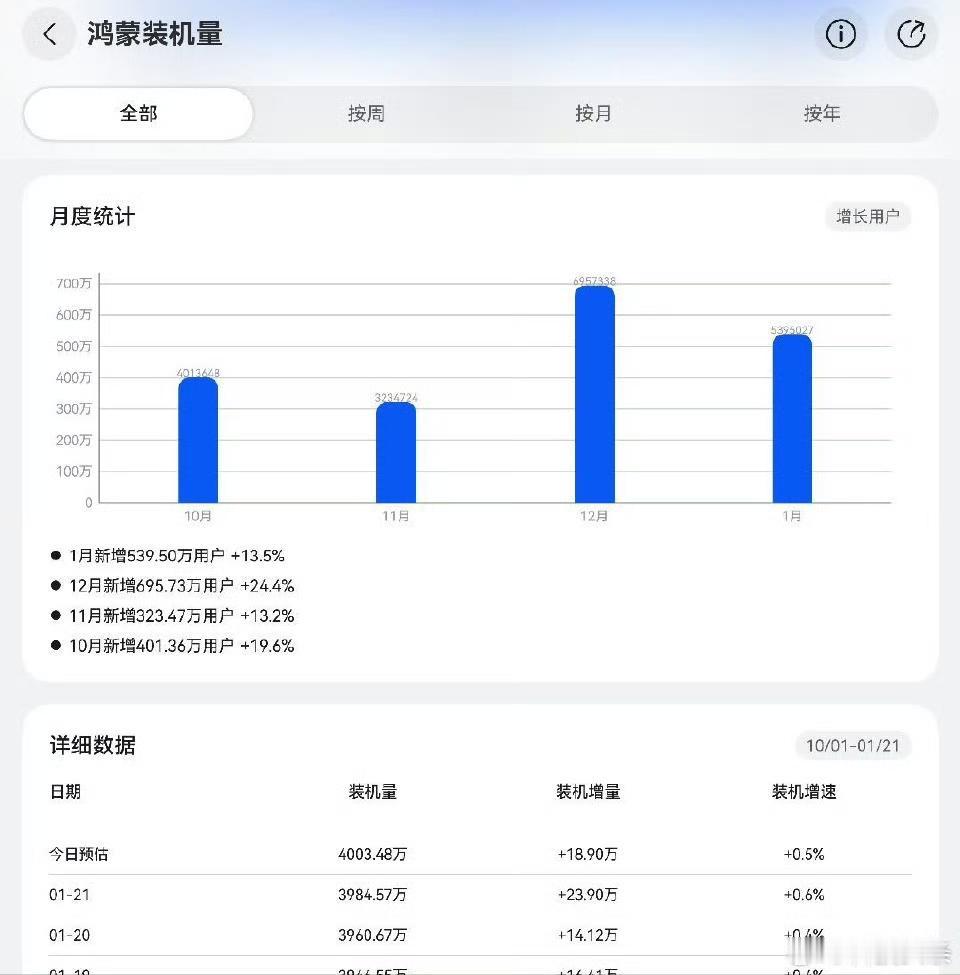Open the 增长用户 selector
960x975 pixels.
coord(867,216)
